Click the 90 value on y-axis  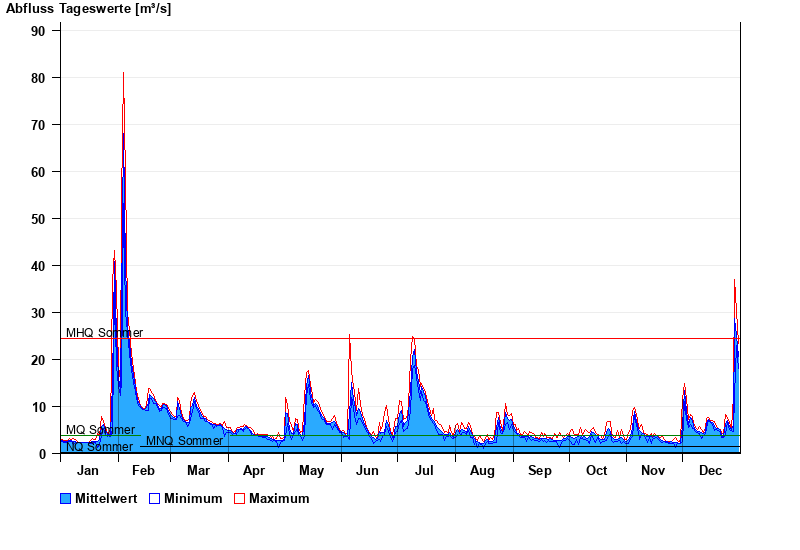click(x=38, y=31)
